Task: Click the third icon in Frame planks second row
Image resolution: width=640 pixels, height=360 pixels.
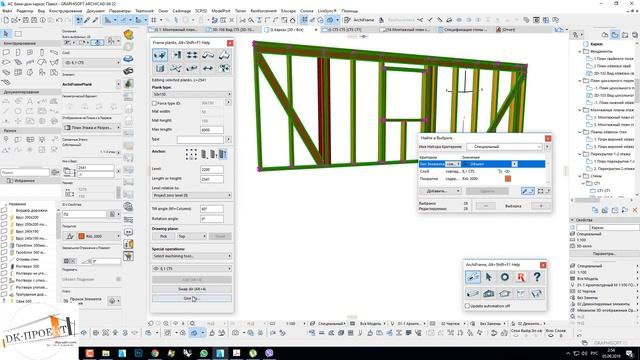Action: pos(192,68)
